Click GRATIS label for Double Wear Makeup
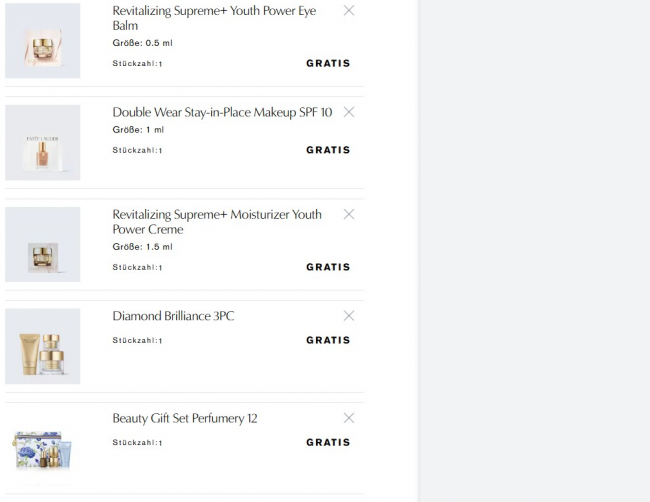This screenshot has height=502, width=650. (328, 150)
